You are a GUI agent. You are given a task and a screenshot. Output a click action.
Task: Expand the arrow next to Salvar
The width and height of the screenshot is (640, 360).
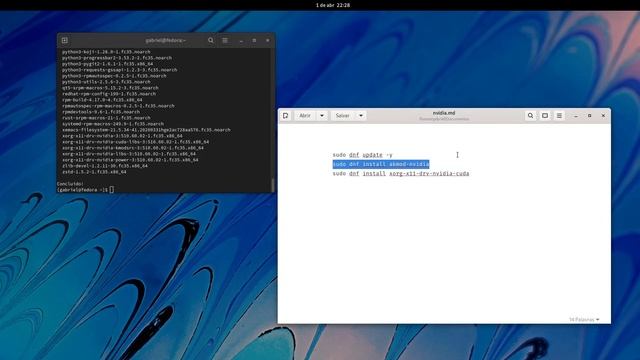coord(361,116)
